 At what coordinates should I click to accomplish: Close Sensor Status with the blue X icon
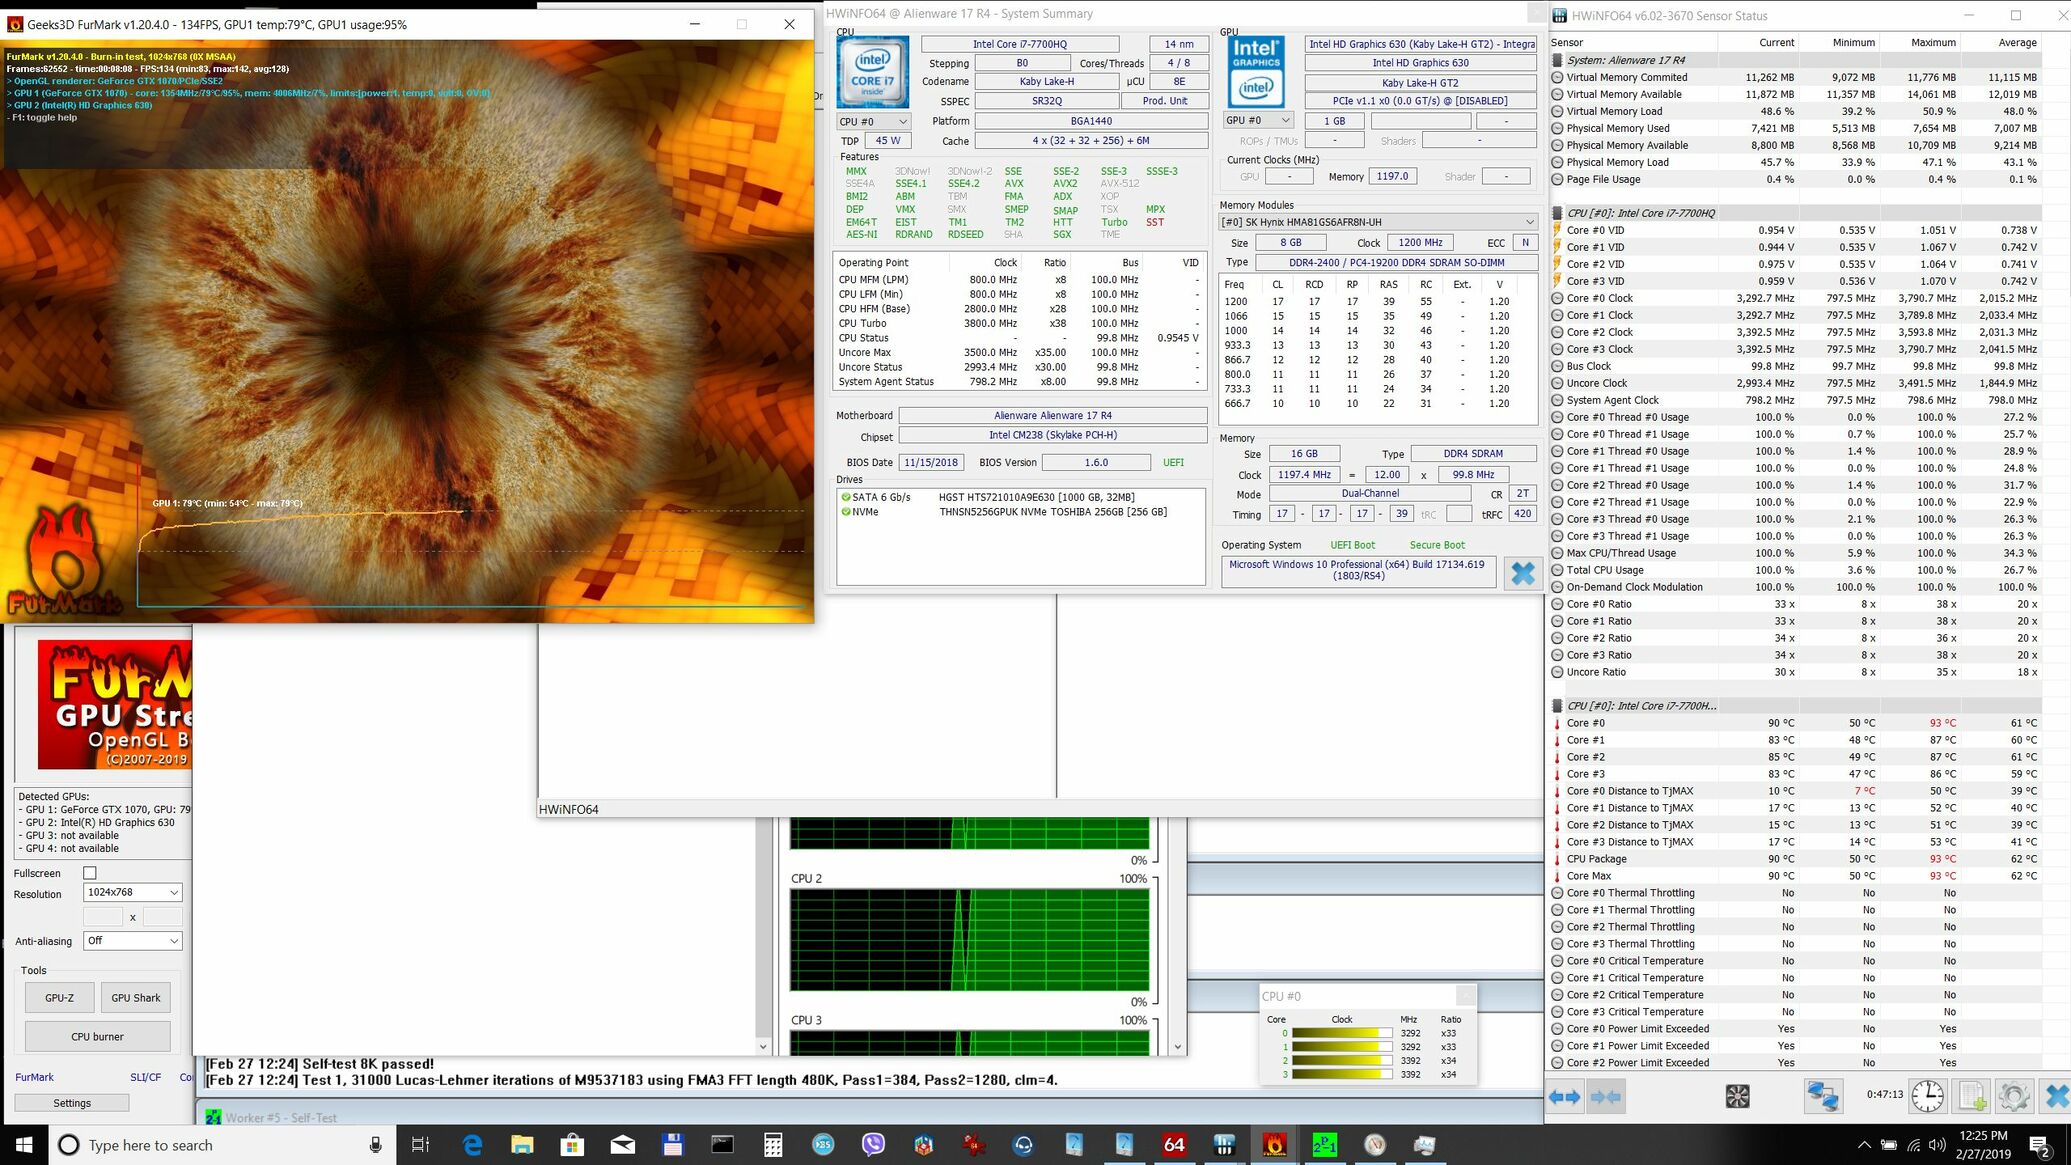pyautogui.click(x=2055, y=1097)
